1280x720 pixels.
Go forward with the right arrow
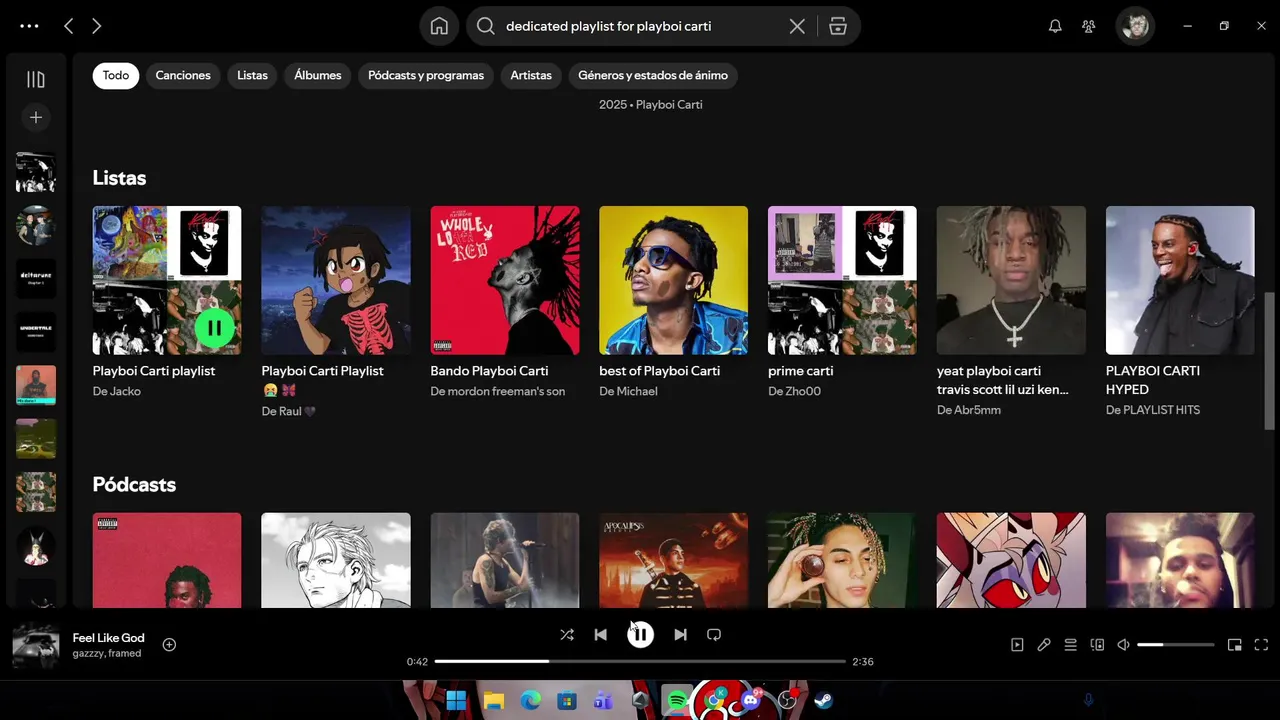pyautogui.click(x=96, y=26)
